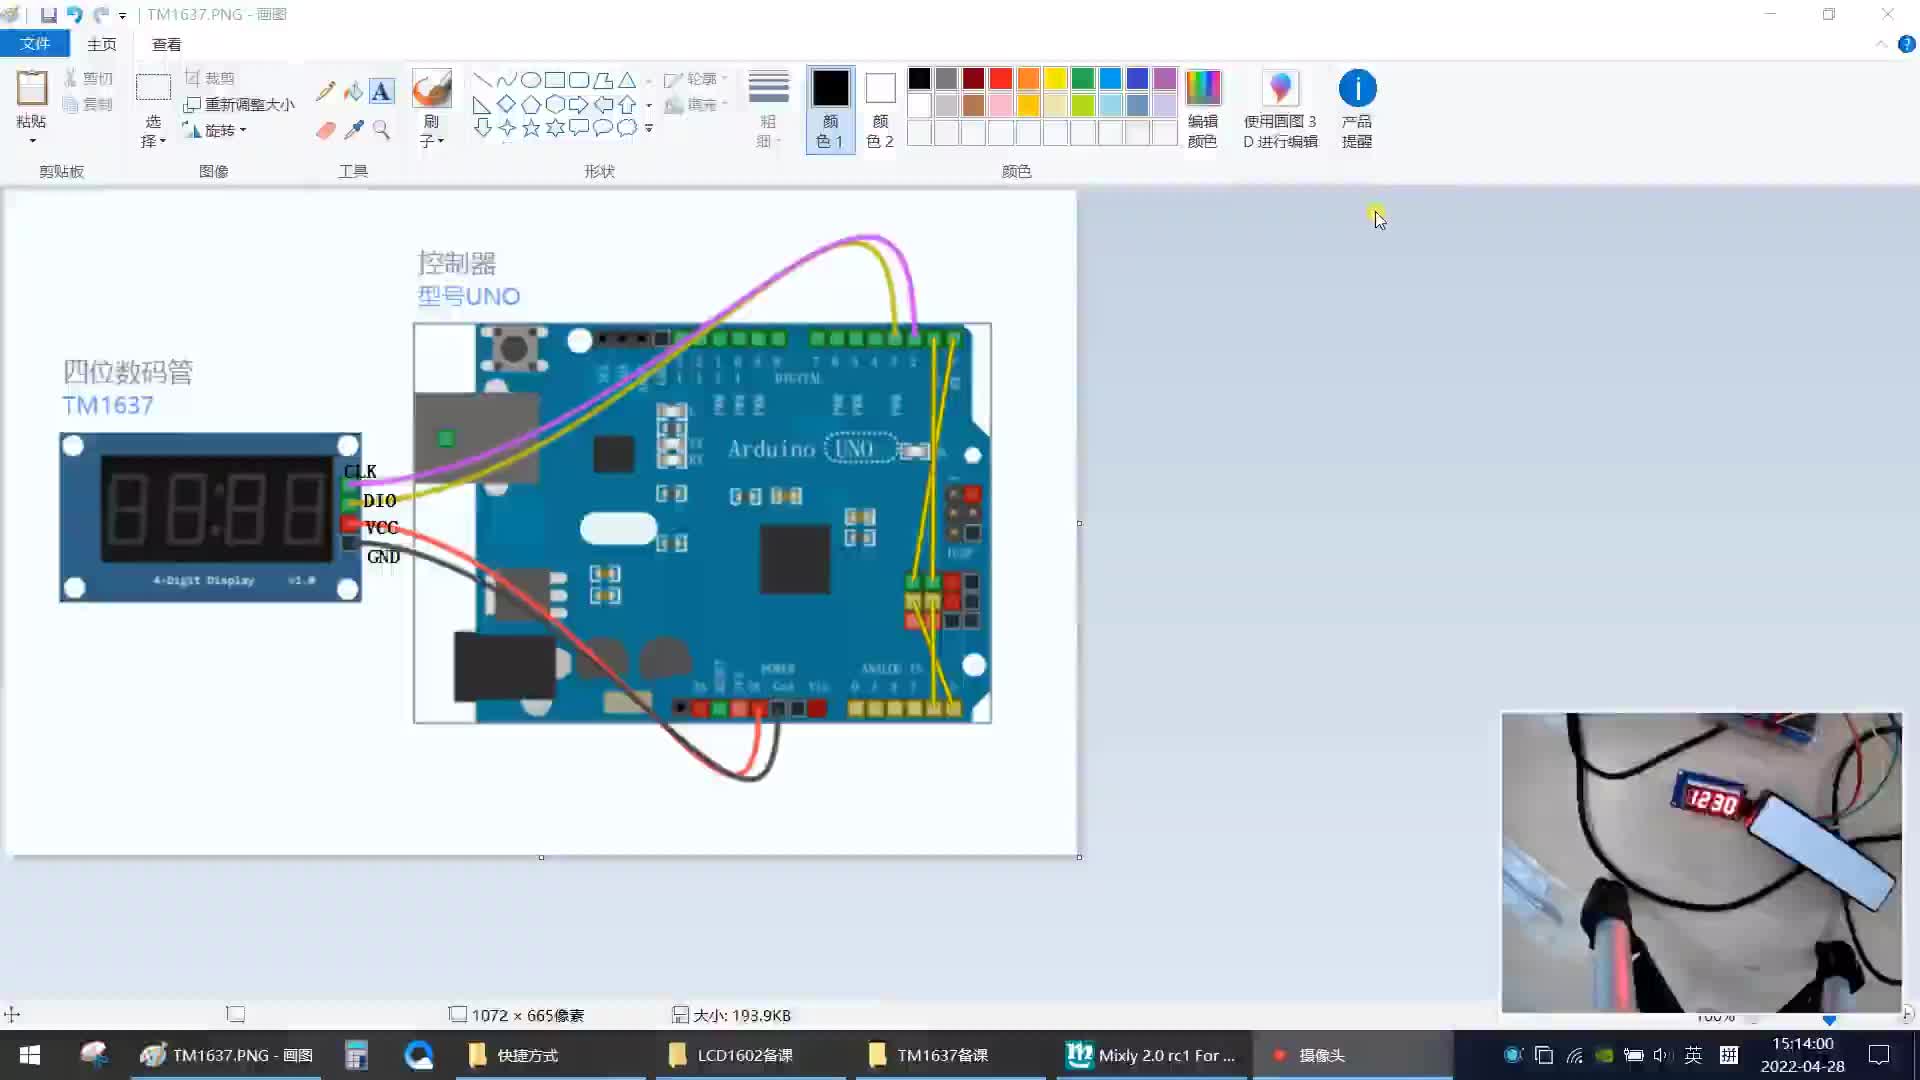Open Mixly 2.0 rc1 from taskbar

click(x=1151, y=1055)
